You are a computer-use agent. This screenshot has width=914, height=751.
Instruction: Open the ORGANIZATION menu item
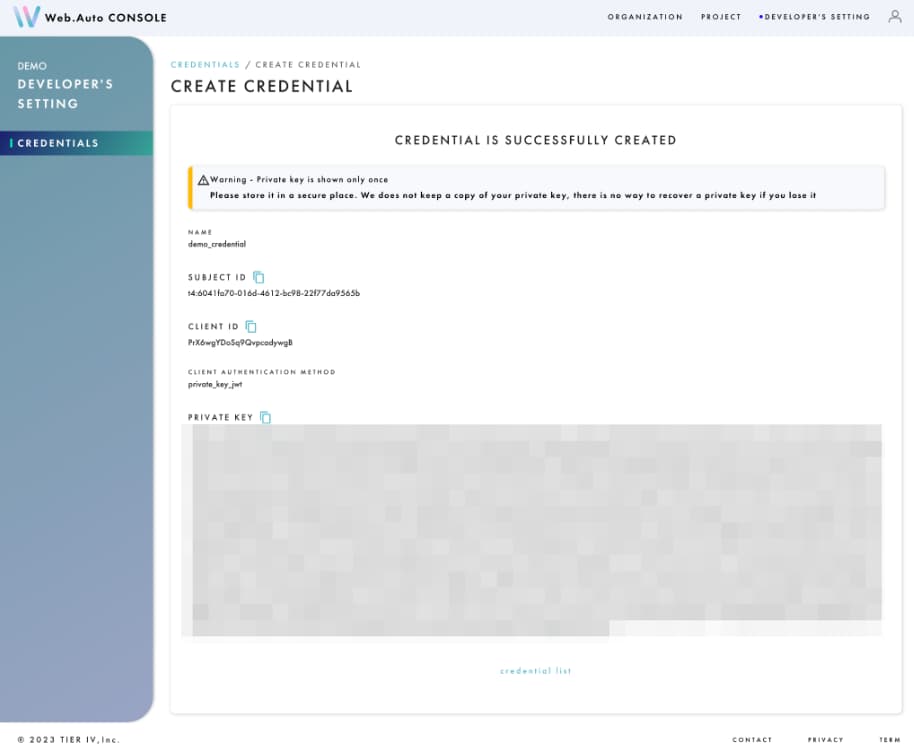point(645,16)
